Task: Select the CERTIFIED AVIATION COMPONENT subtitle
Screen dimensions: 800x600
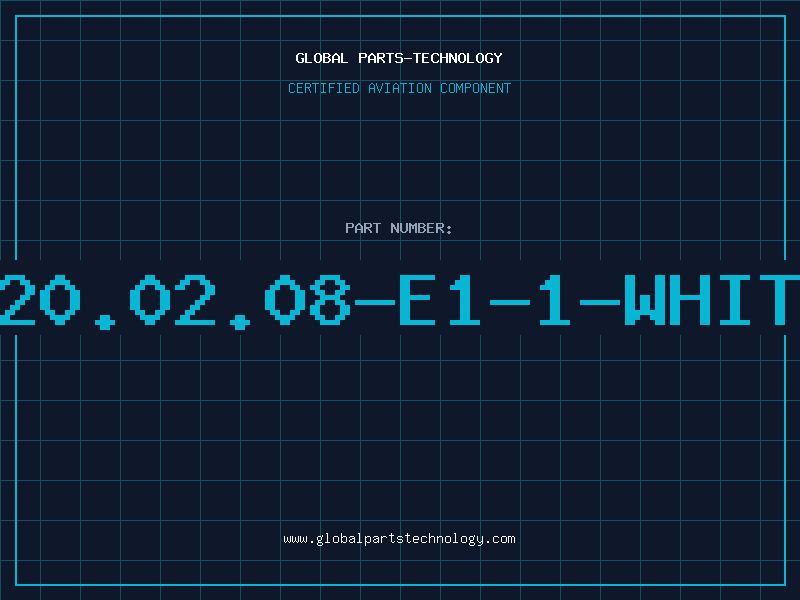Action: click(x=399, y=88)
